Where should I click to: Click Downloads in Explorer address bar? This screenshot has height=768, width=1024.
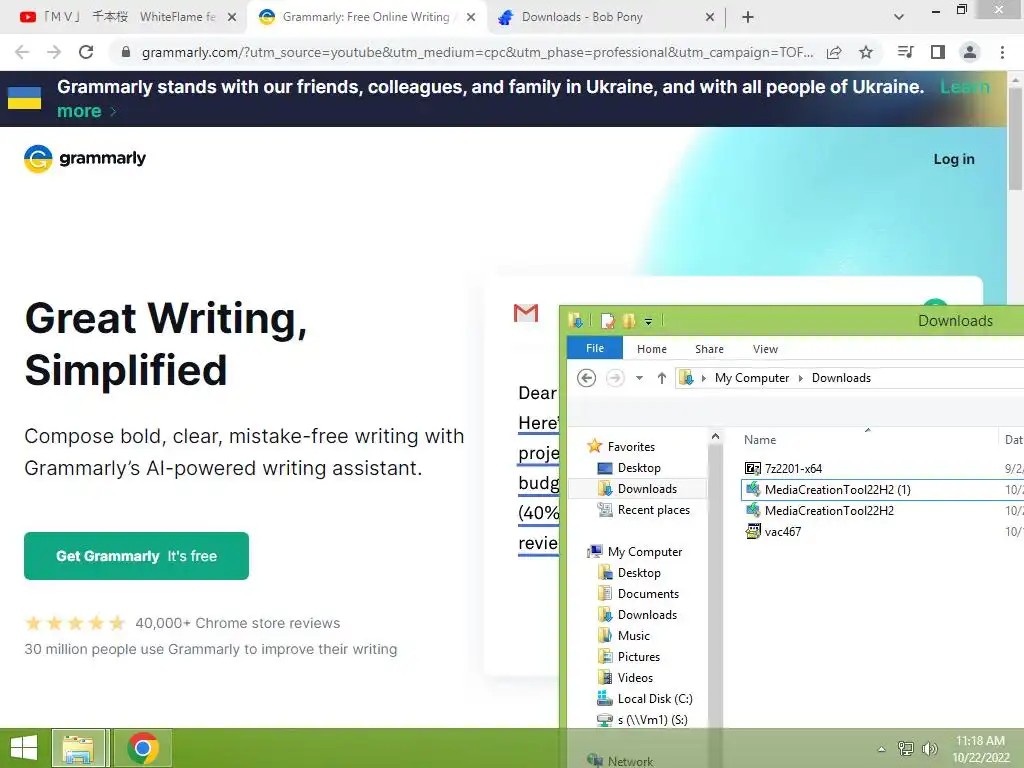click(x=841, y=378)
